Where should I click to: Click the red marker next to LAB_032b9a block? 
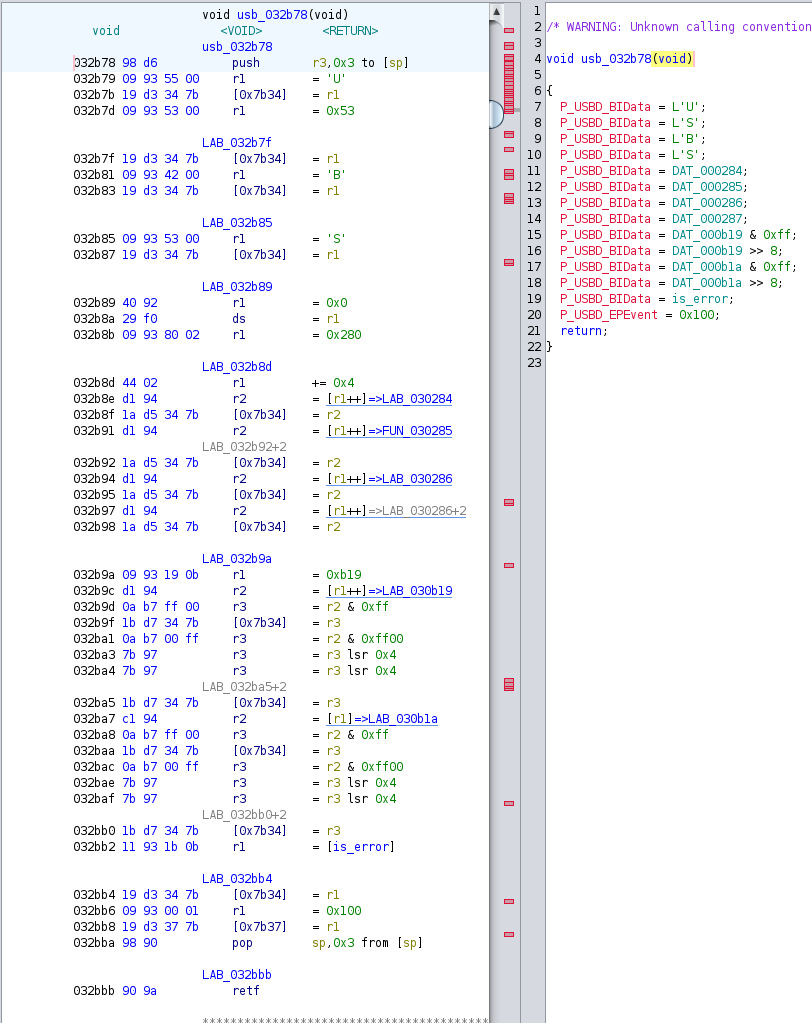click(x=510, y=566)
